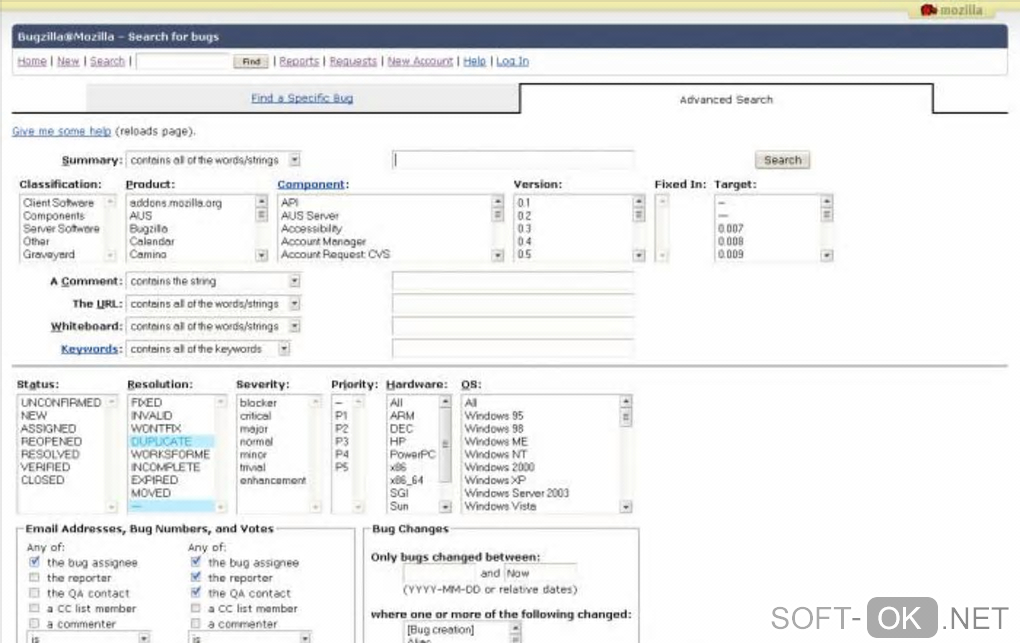Check first column 'a CC list member' checkbox
The image size is (1020, 643).
(x=34, y=608)
